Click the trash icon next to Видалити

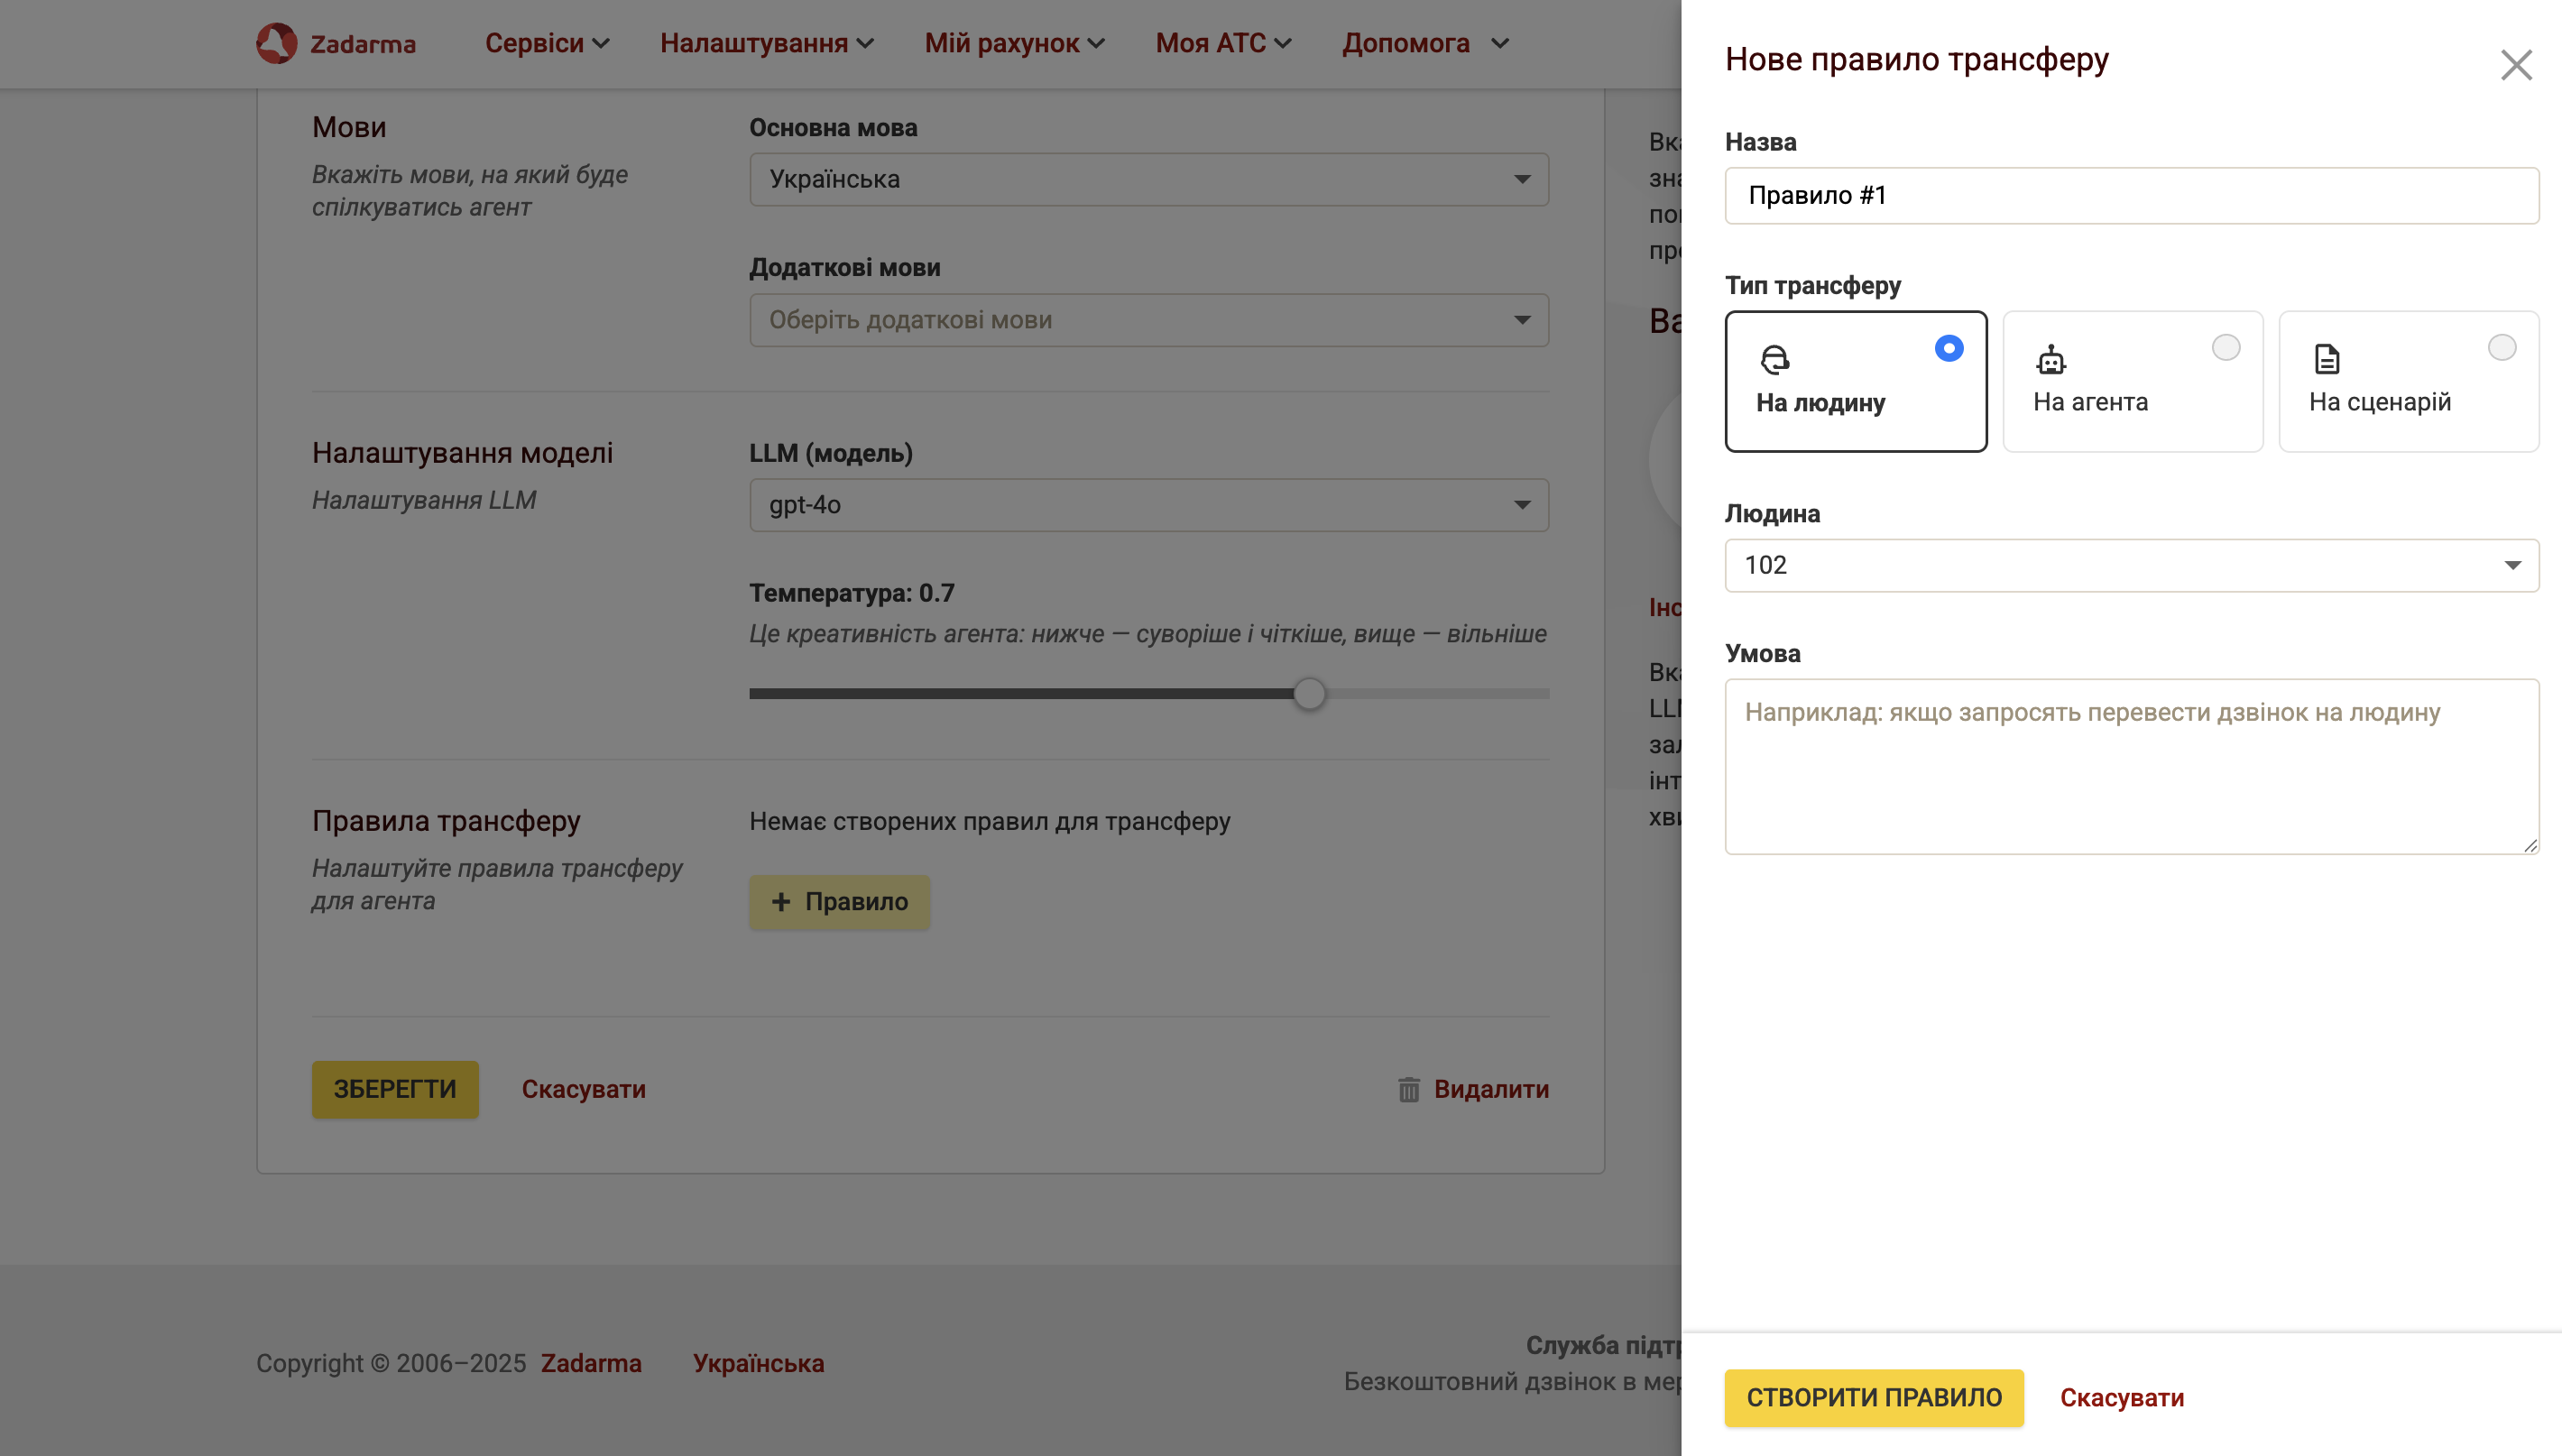tap(1408, 1089)
